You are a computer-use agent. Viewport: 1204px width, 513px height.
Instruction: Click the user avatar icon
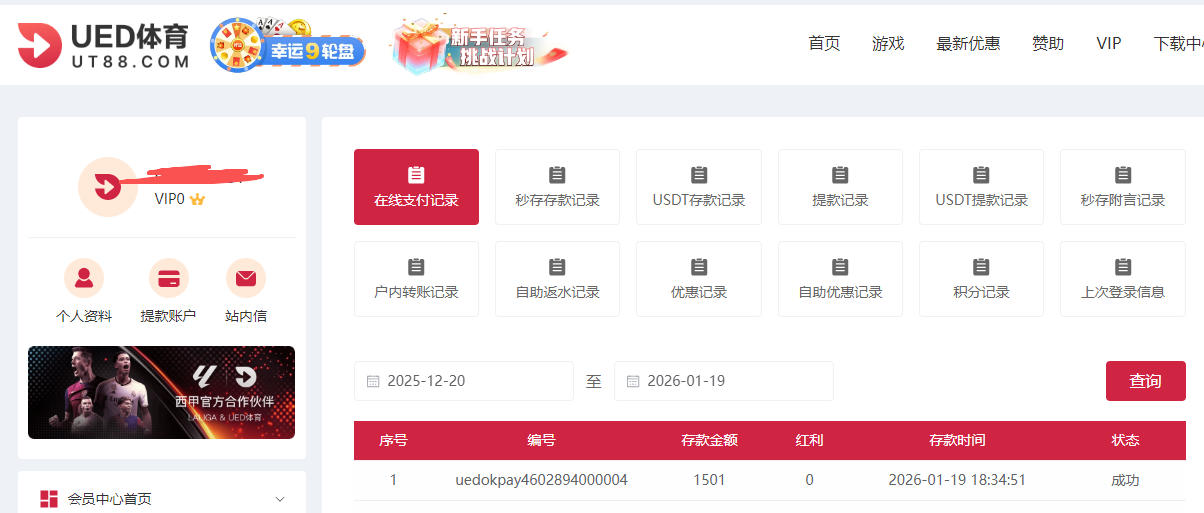pyautogui.click(x=107, y=187)
